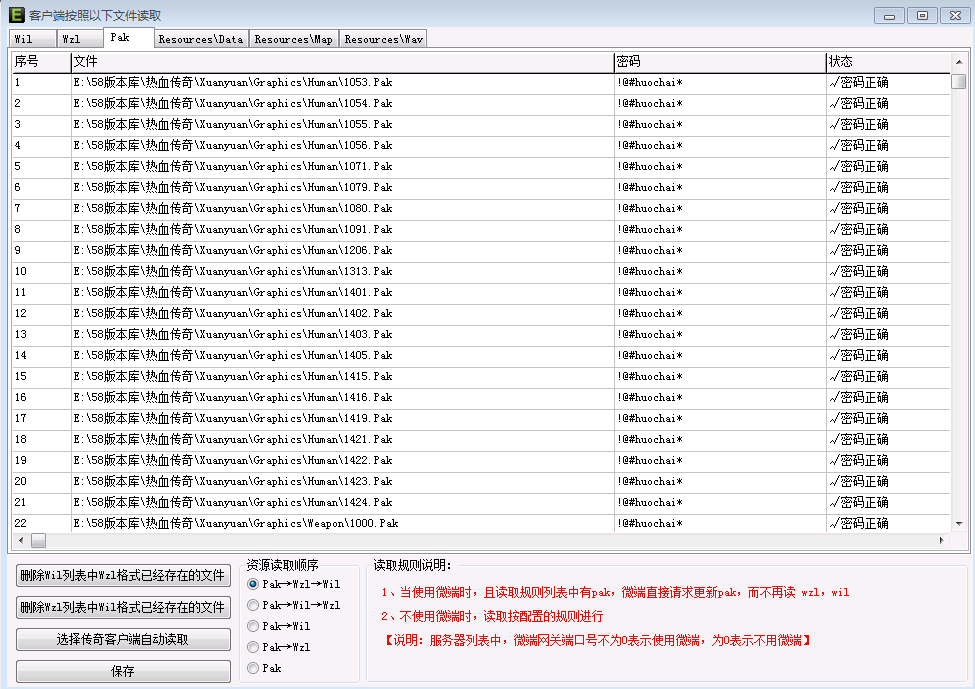Click the vertical scrollbar down arrow
The image size is (975, 689).
point(959,524)
